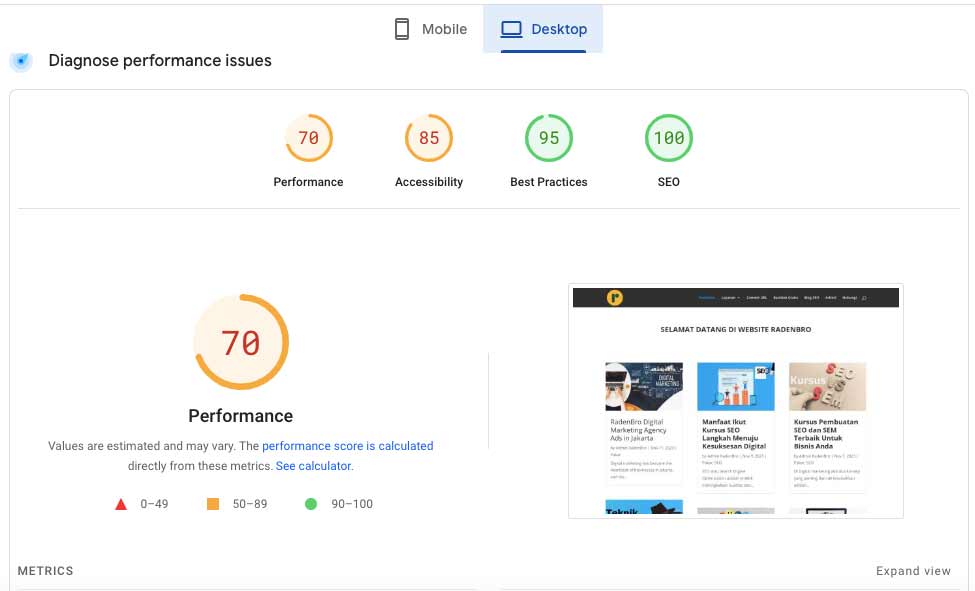Click the red triangle 0–49 legend icon
975x591 pixels.
click(x=121, y=504)
